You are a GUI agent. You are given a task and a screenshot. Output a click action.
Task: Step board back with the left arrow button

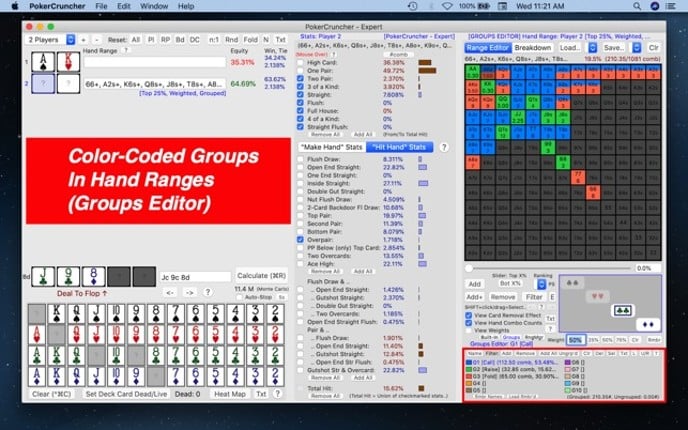click(171, 292)
